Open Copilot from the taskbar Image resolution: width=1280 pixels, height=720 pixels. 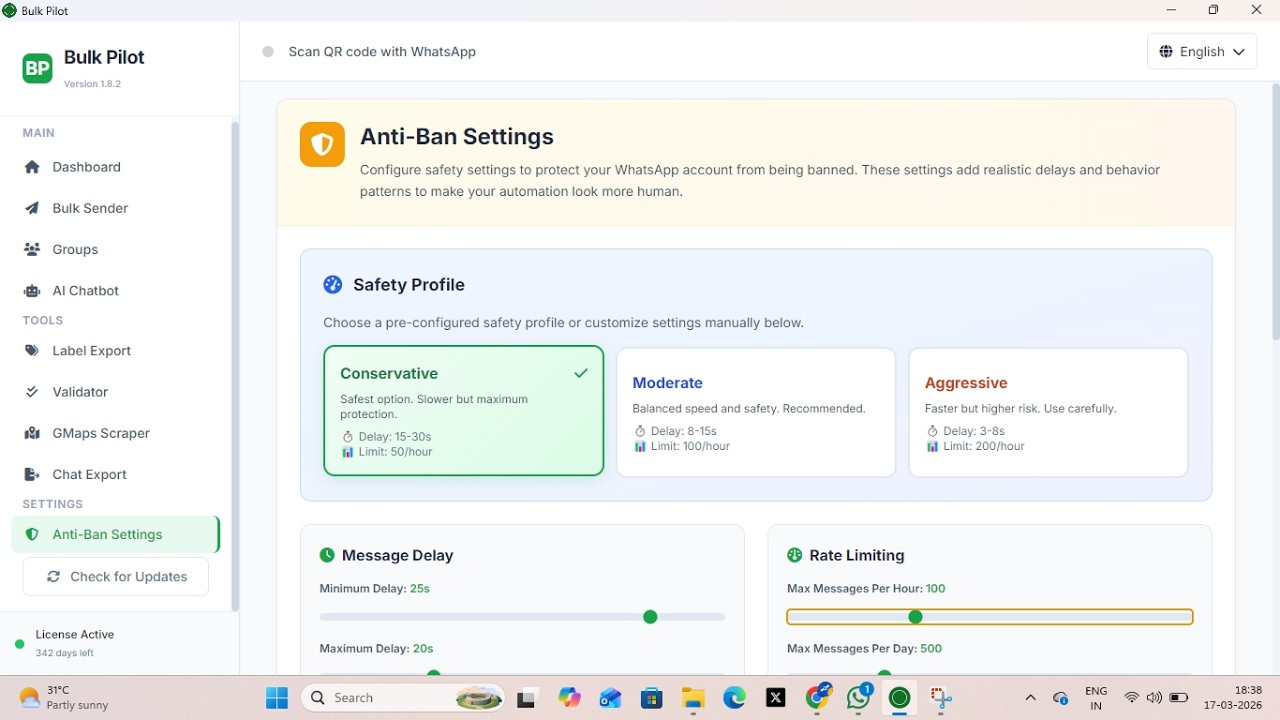click(x=570, y=697)
